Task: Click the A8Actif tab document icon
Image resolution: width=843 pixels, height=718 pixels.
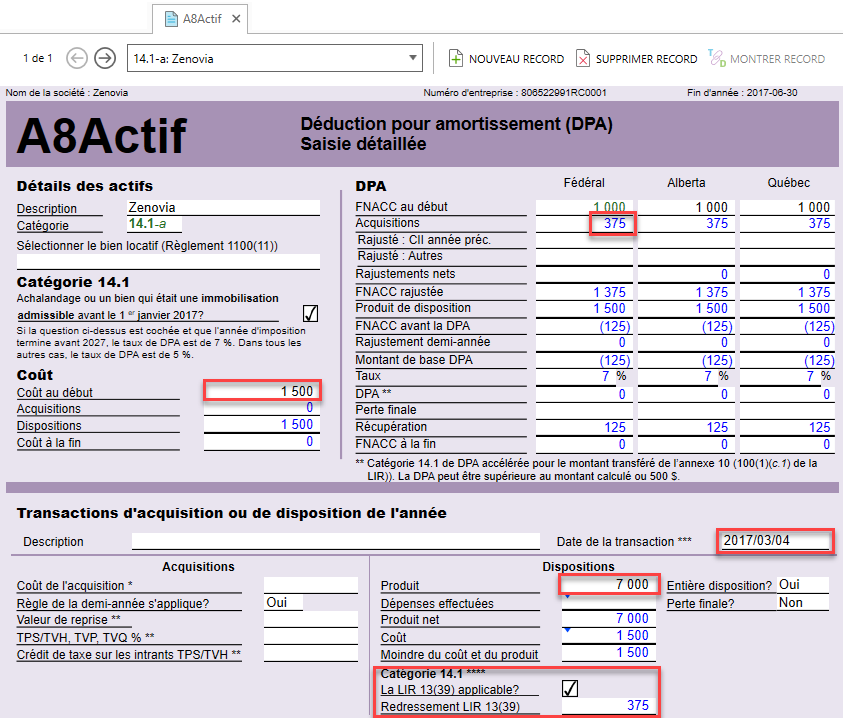Action: point(171,19)
